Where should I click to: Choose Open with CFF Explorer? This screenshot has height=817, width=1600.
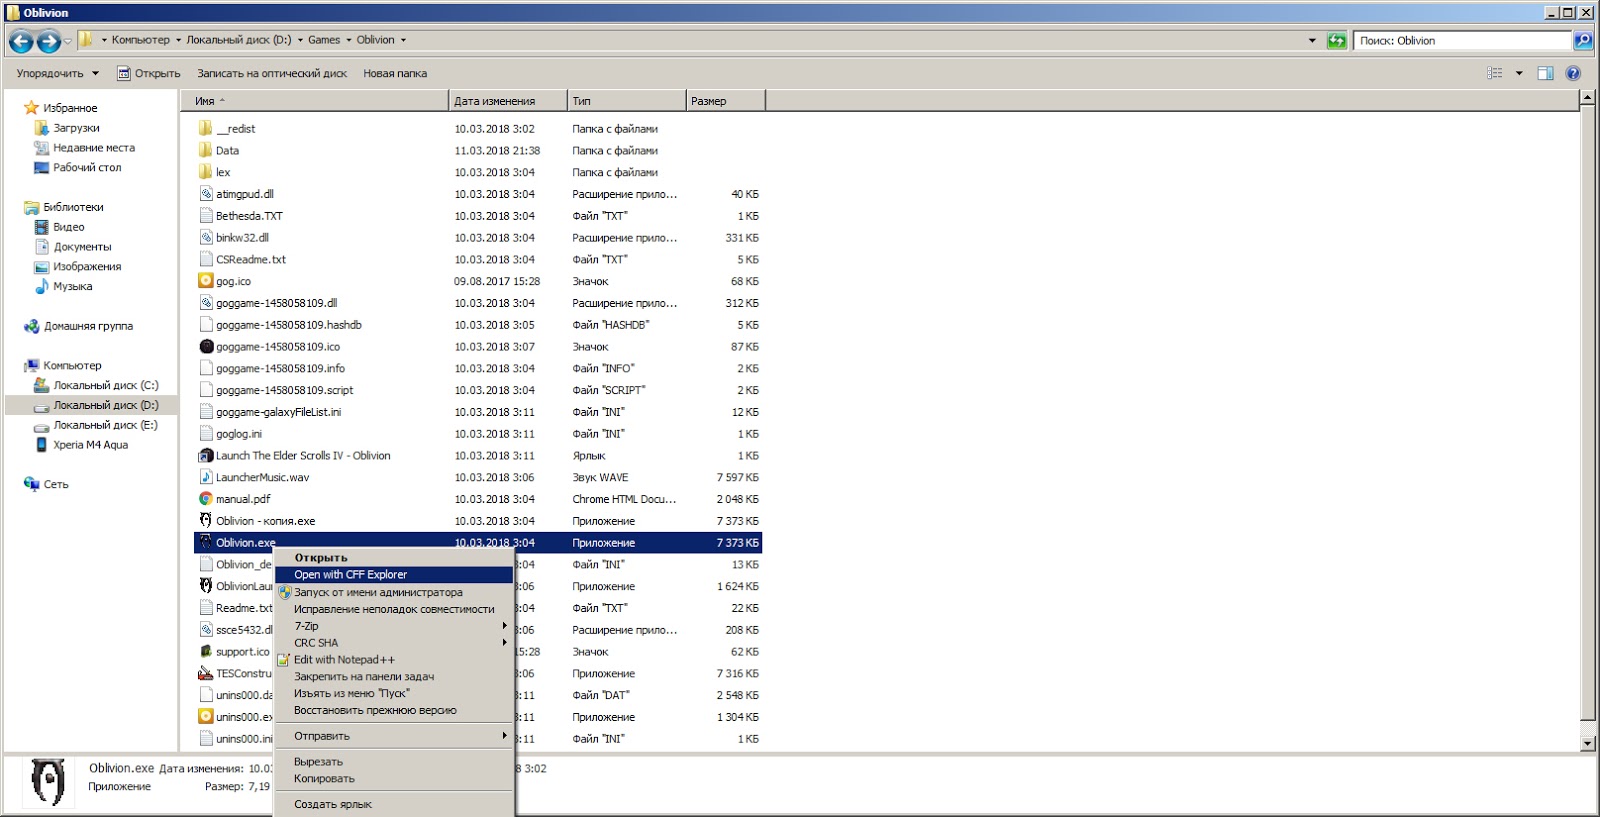click(393, 575)
